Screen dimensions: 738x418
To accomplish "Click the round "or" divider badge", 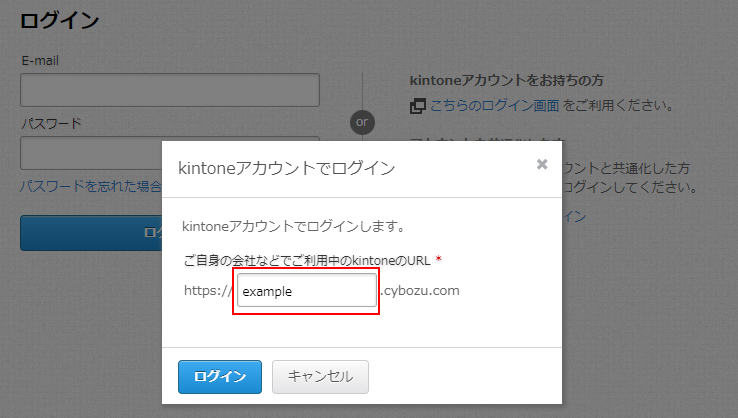I will click(x=362, y=121).
